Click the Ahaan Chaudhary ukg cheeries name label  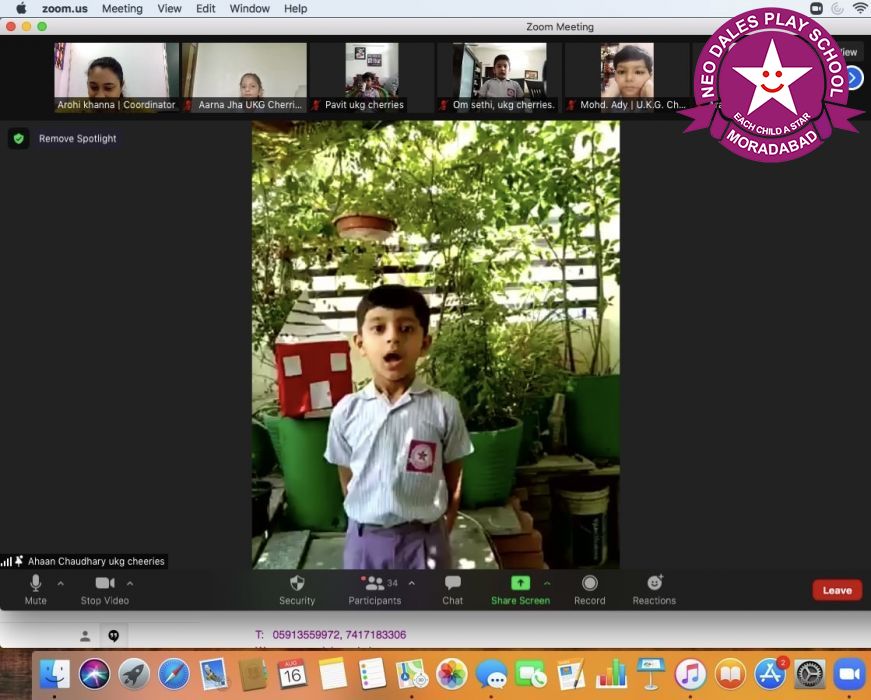[96, 561]
